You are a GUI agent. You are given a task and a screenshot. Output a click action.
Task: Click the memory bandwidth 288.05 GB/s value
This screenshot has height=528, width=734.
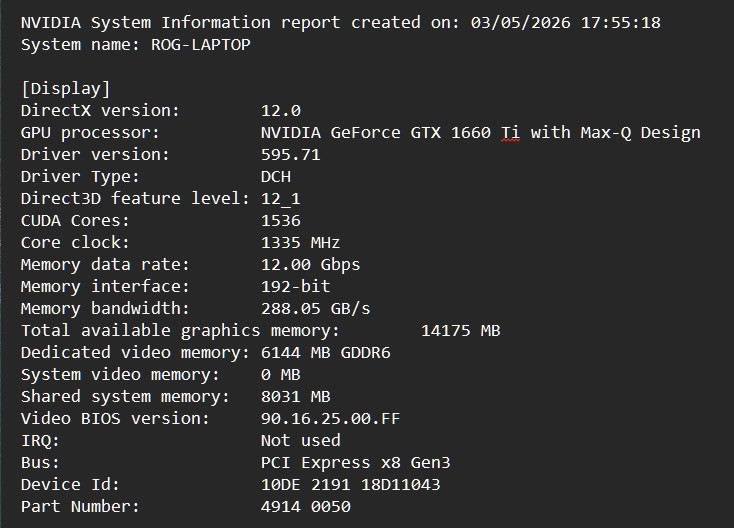coord(316,308)
